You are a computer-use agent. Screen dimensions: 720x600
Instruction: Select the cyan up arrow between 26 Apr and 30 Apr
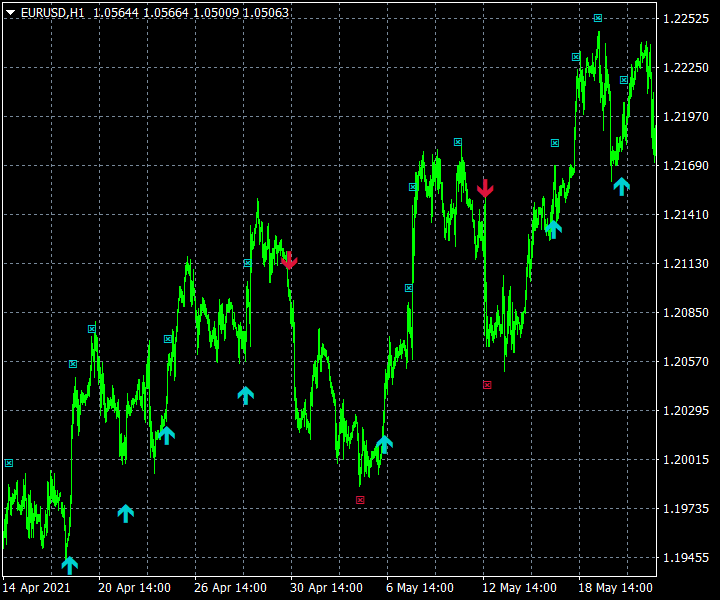(x=246, y=395)
